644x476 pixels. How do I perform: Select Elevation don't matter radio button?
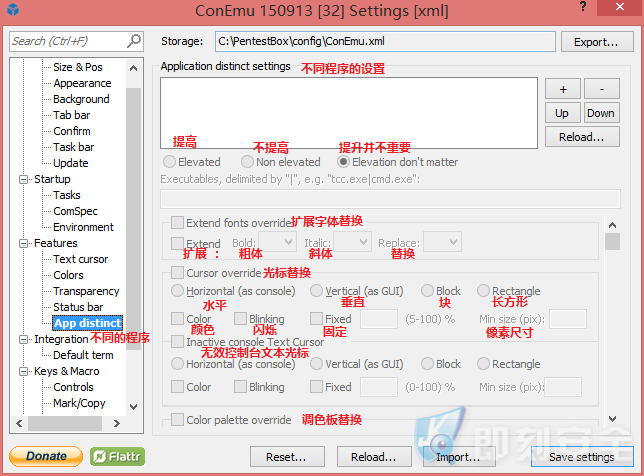pos(344,162)
